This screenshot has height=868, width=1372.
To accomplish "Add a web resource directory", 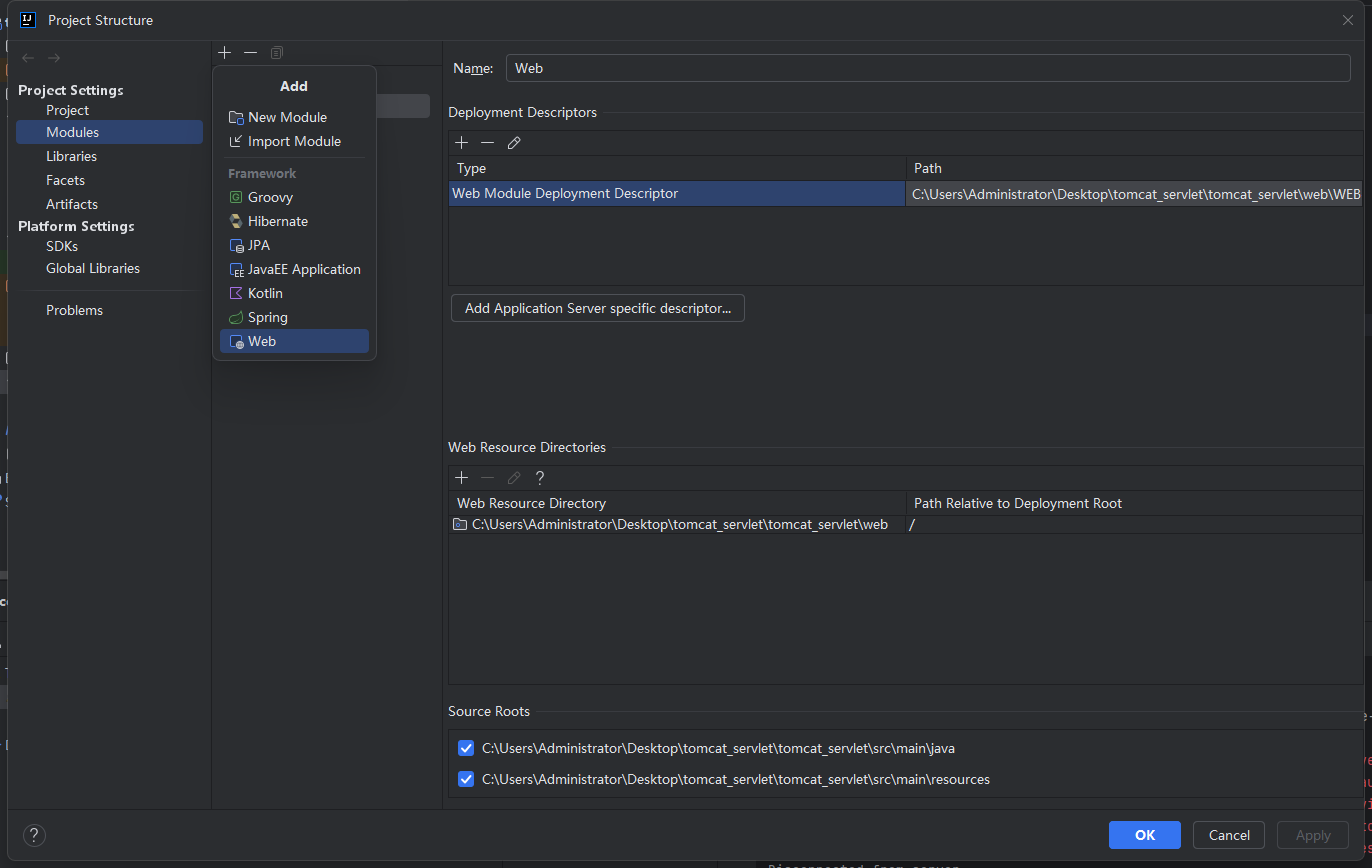I will click(x=462, y=478).
